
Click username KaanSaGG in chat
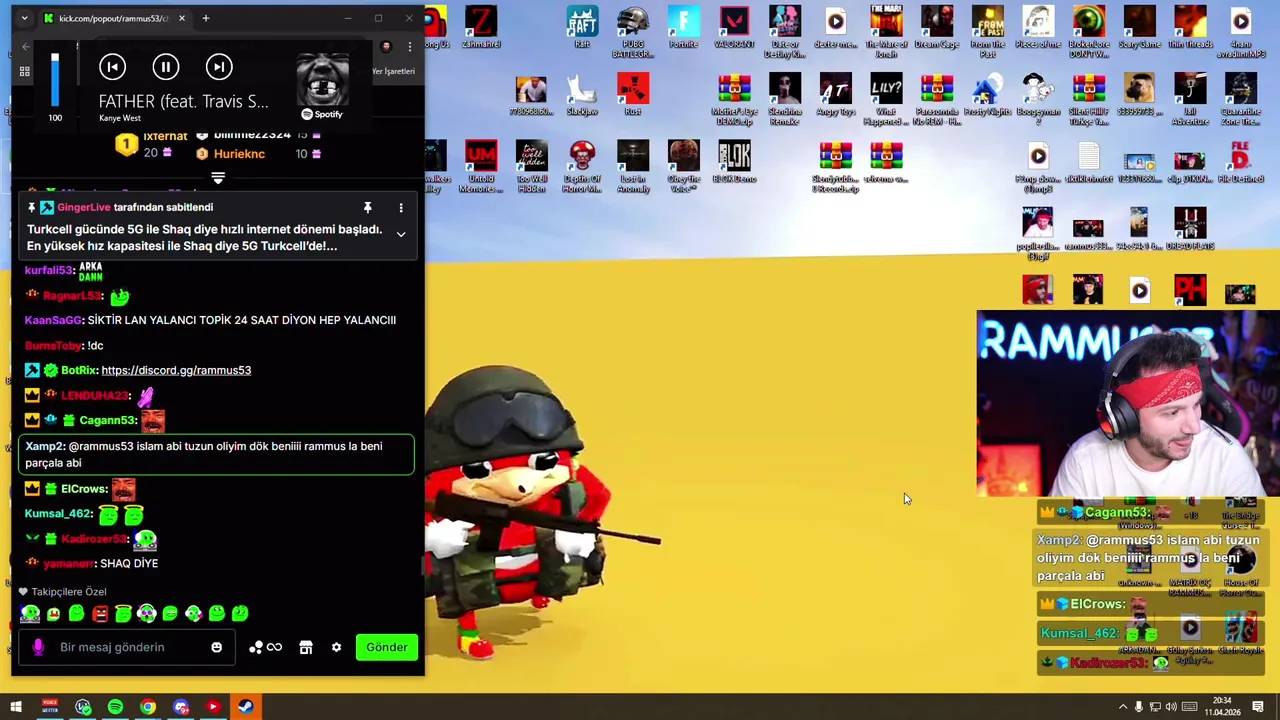tap(53, 320)
